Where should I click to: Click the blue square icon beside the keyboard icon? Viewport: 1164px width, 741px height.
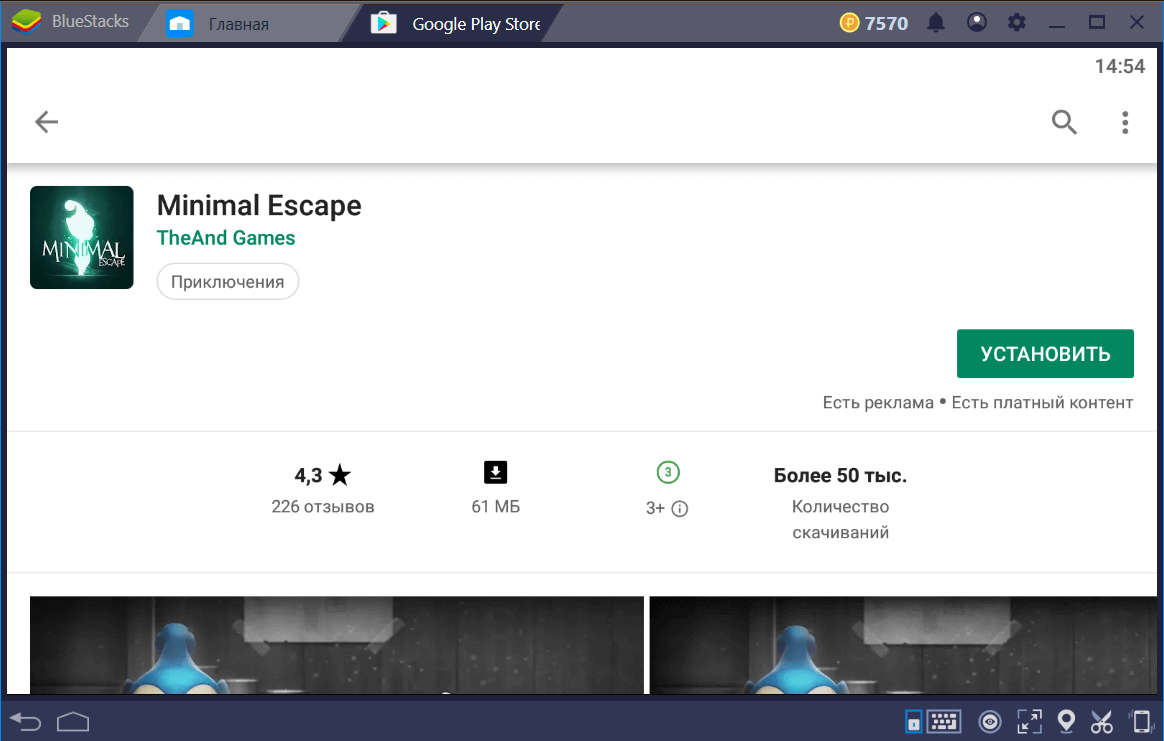(914, 722)
